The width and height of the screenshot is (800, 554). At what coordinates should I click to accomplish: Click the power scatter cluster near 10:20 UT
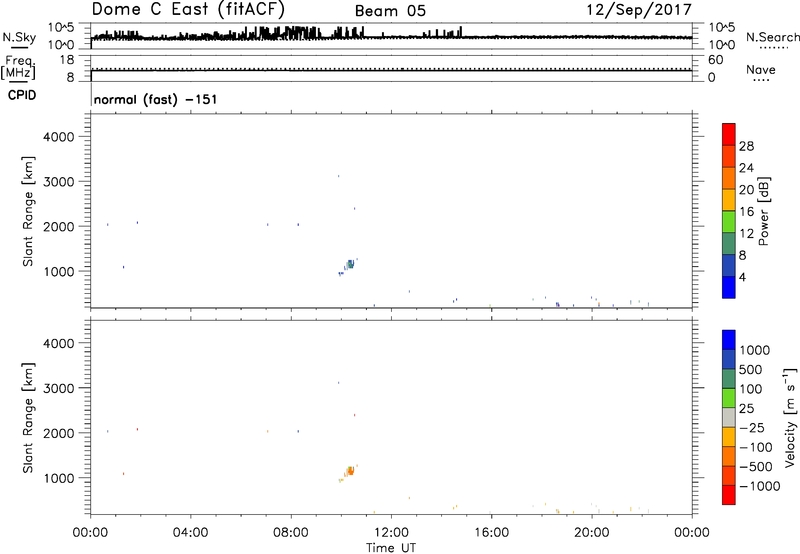pos(350,264)
